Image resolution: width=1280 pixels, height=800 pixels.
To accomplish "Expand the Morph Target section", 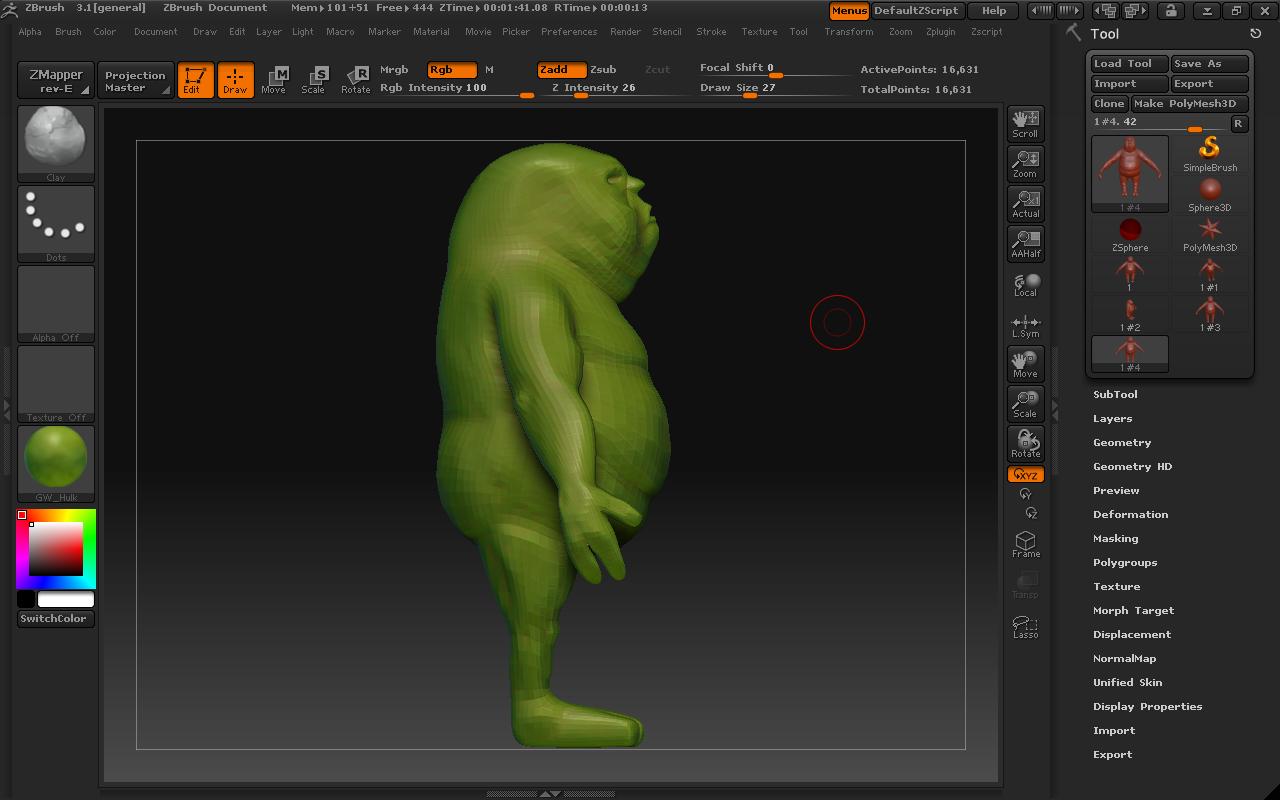I will (1133, 610).
